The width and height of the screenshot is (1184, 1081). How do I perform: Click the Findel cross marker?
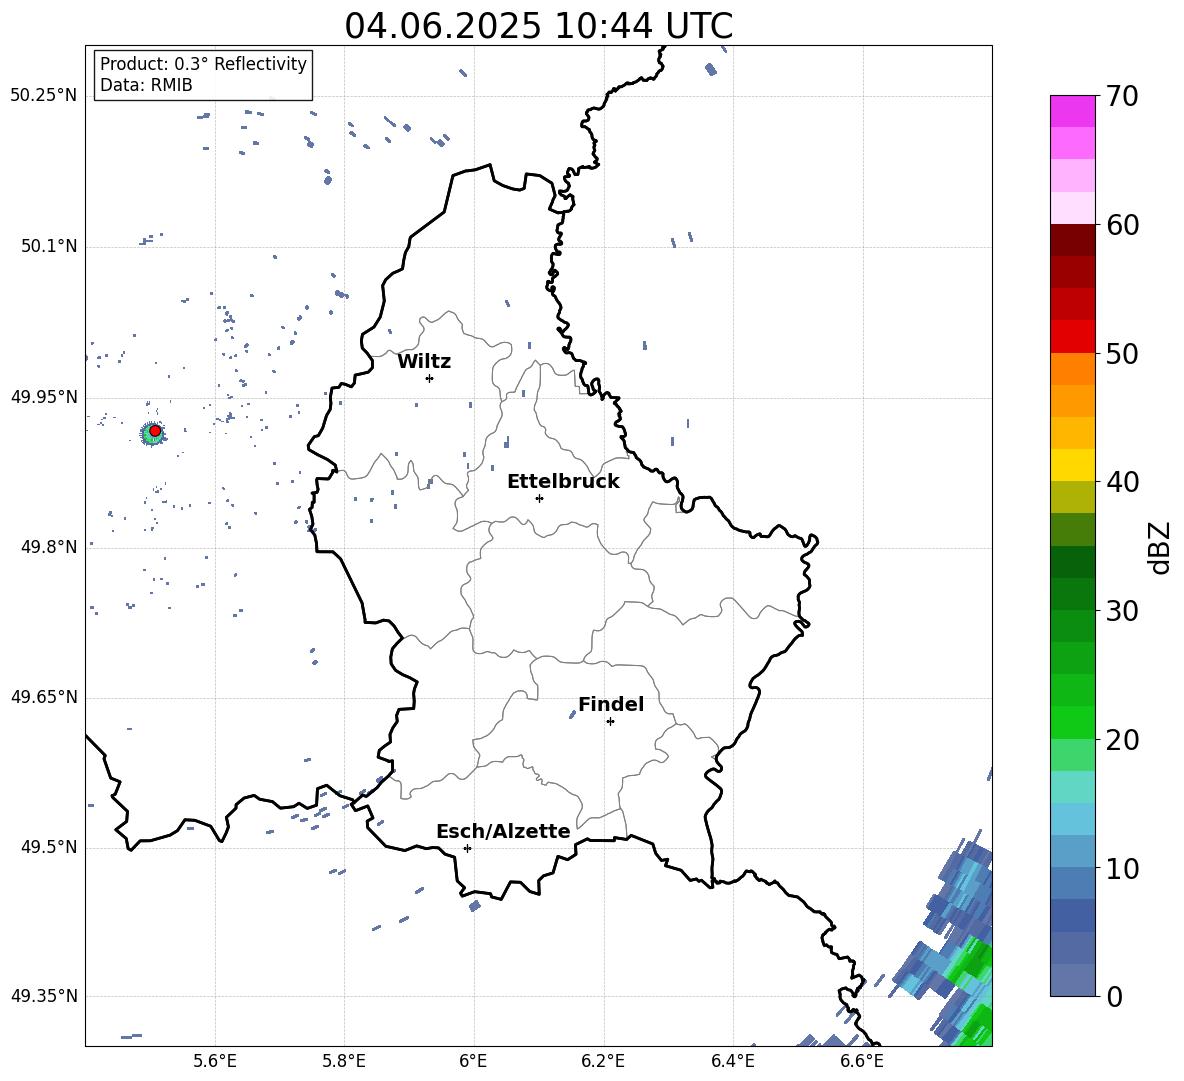610,722
